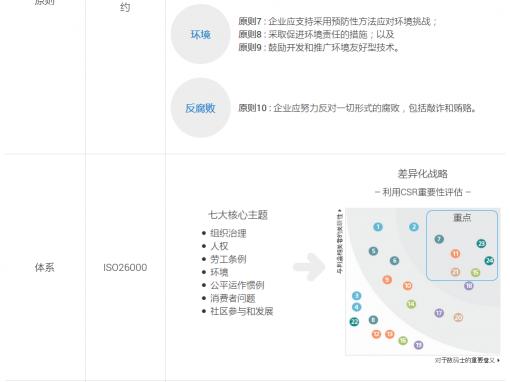This screenshot has height=382, width=510.
Task: Click the 公平运作惯例 list item
Action: 237,285
